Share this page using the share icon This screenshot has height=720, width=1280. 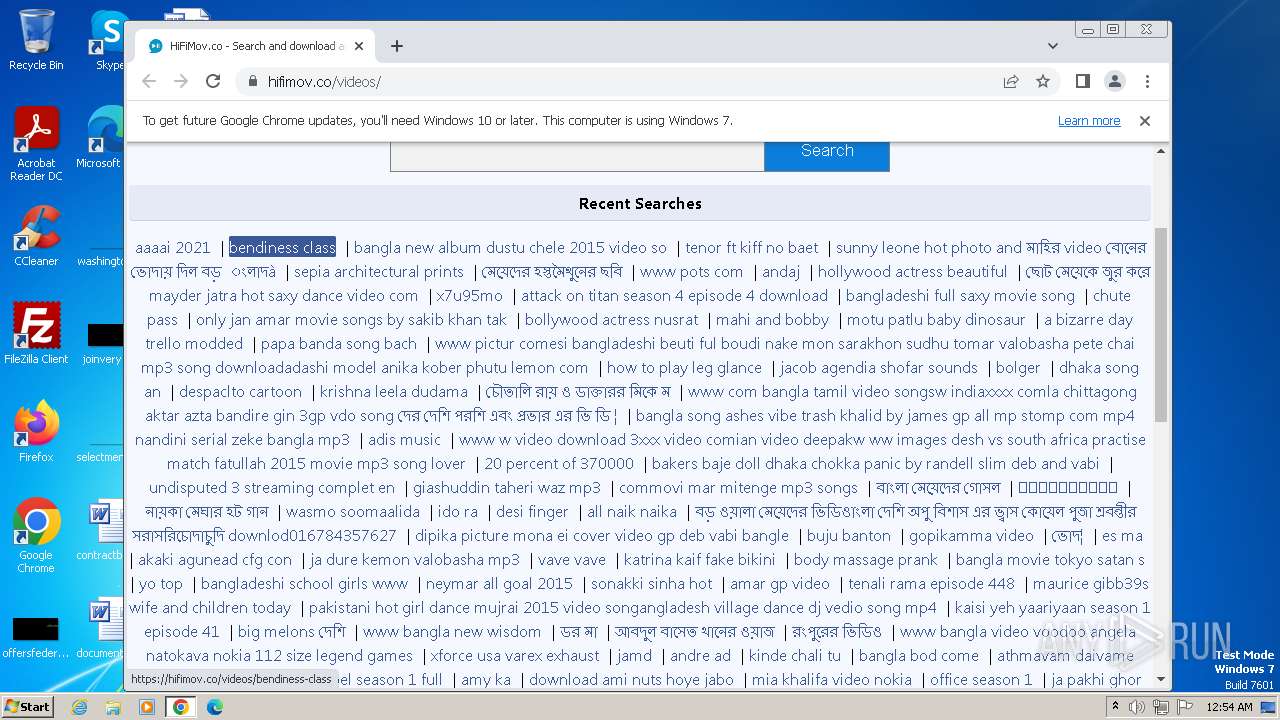[1011, 81]
